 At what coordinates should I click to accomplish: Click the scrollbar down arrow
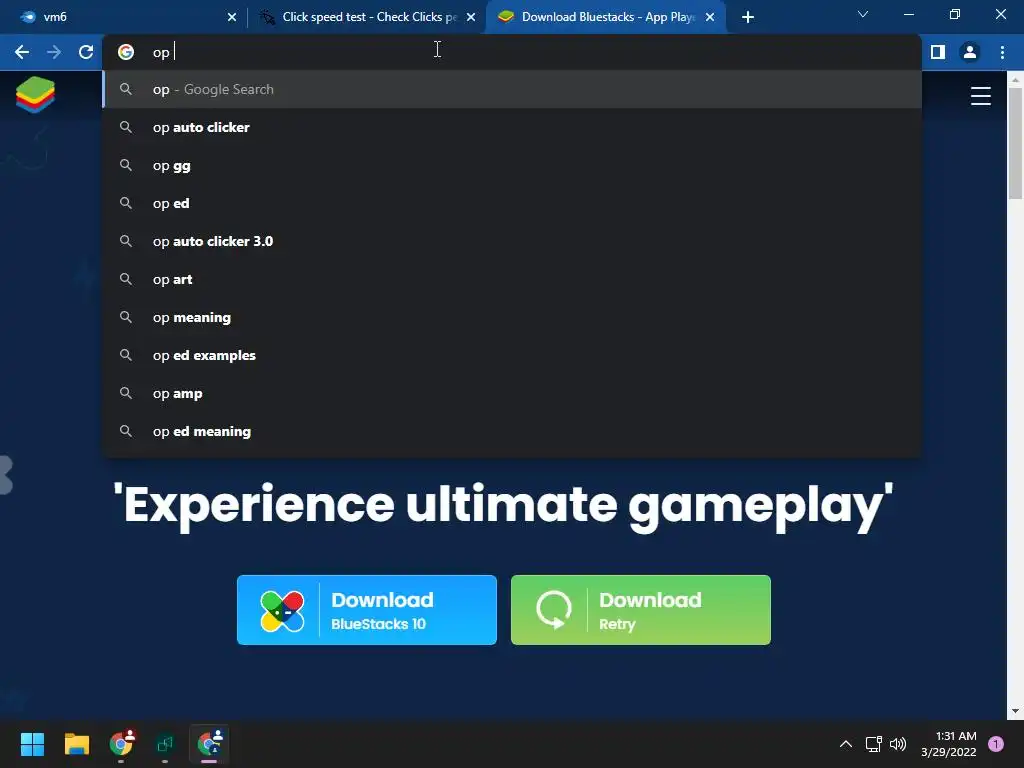[x=1015, y=711]
